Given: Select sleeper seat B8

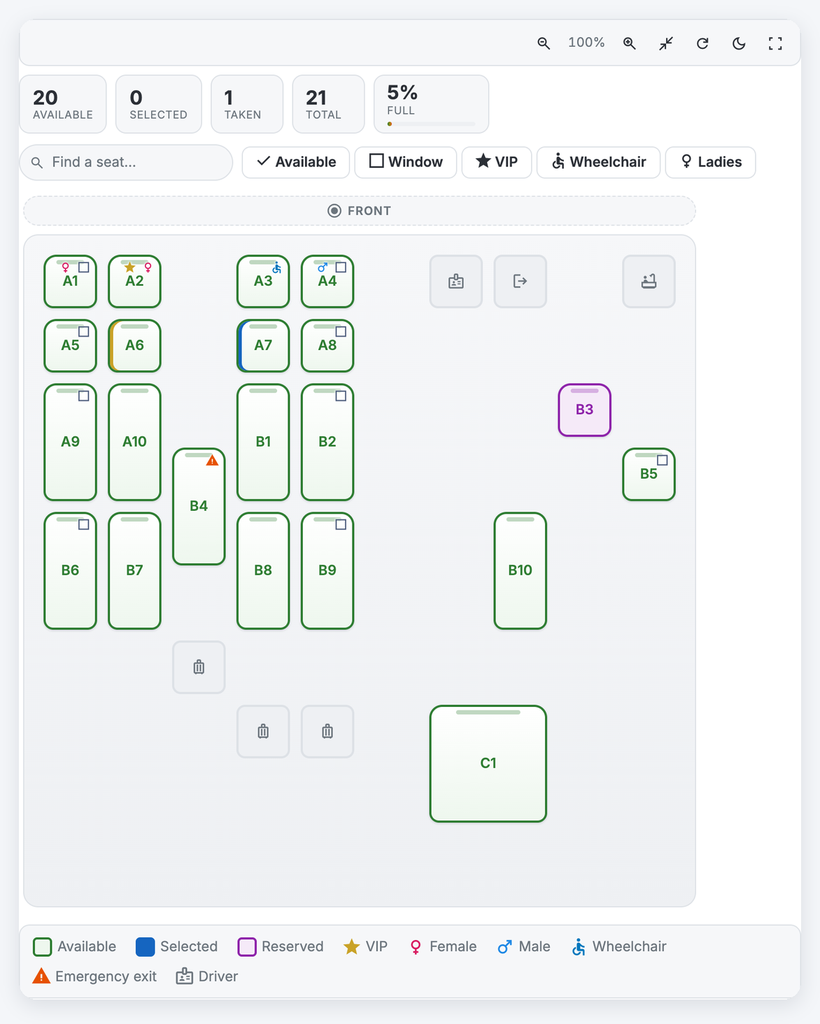Looking at the screenshot, I should [x=263, y=571].
